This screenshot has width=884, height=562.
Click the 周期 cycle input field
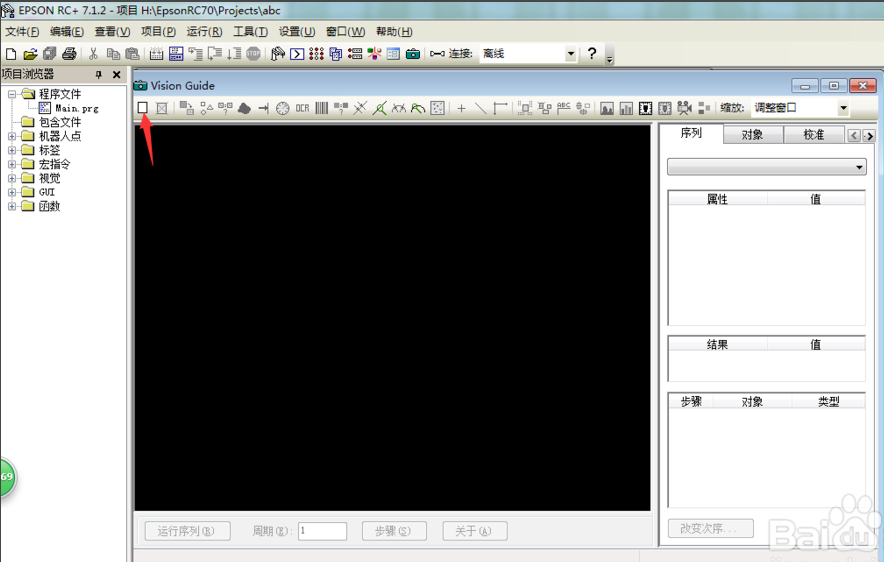point(322,531)
